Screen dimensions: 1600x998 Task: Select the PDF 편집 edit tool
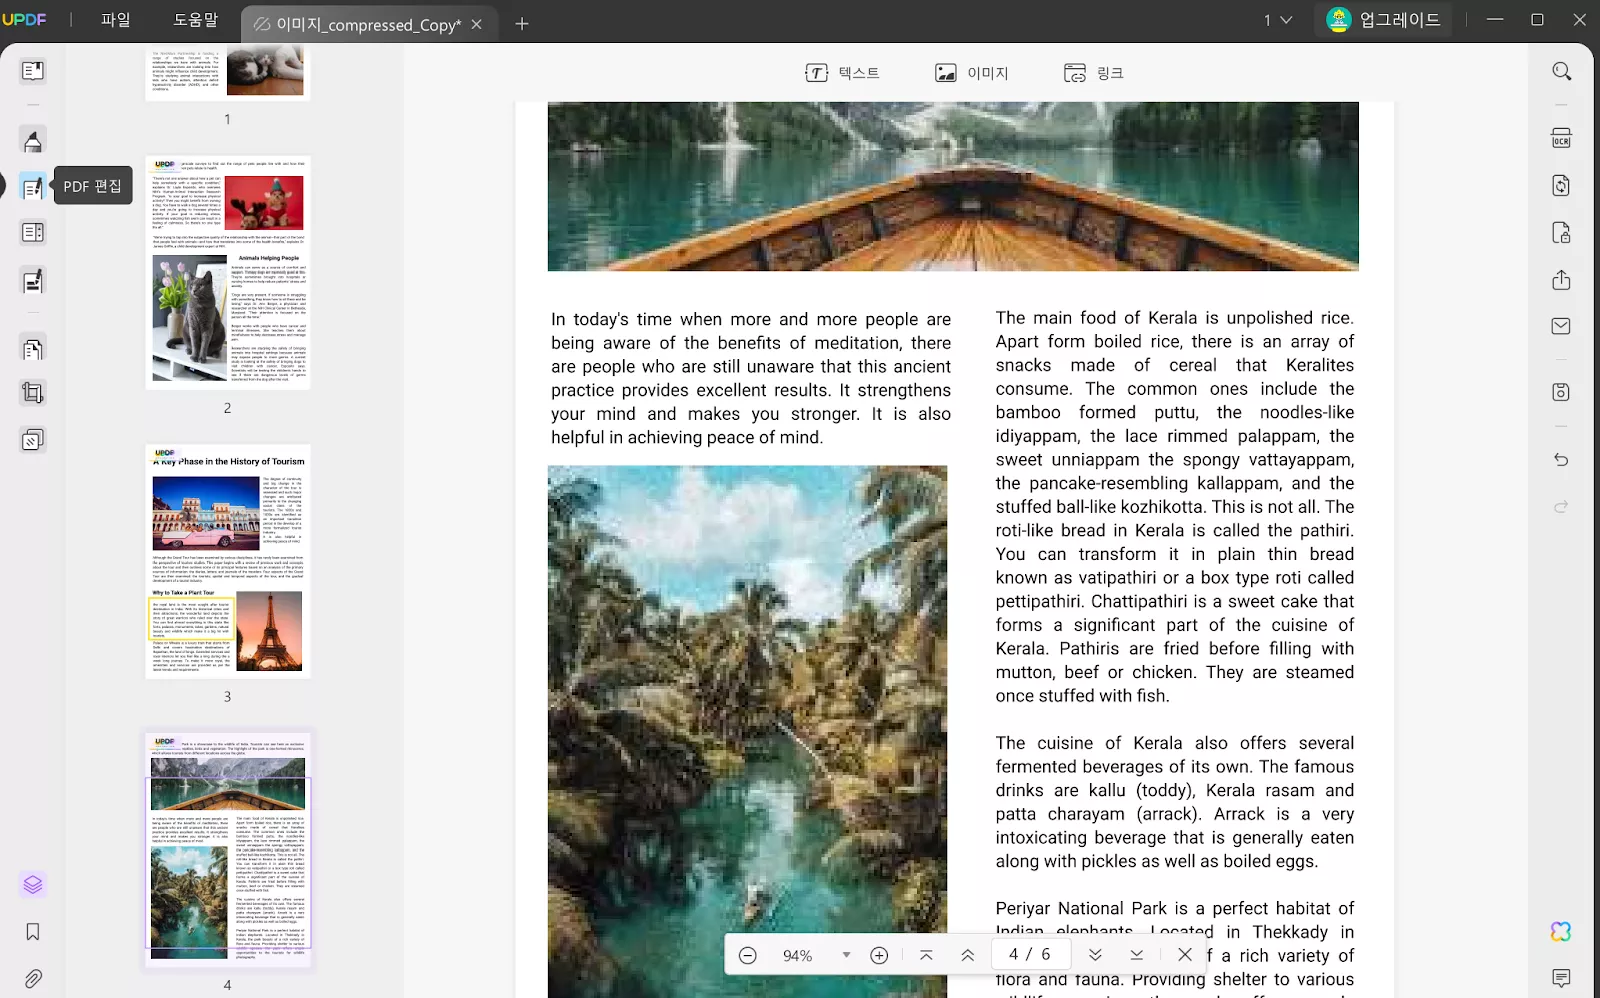point(32,186)
